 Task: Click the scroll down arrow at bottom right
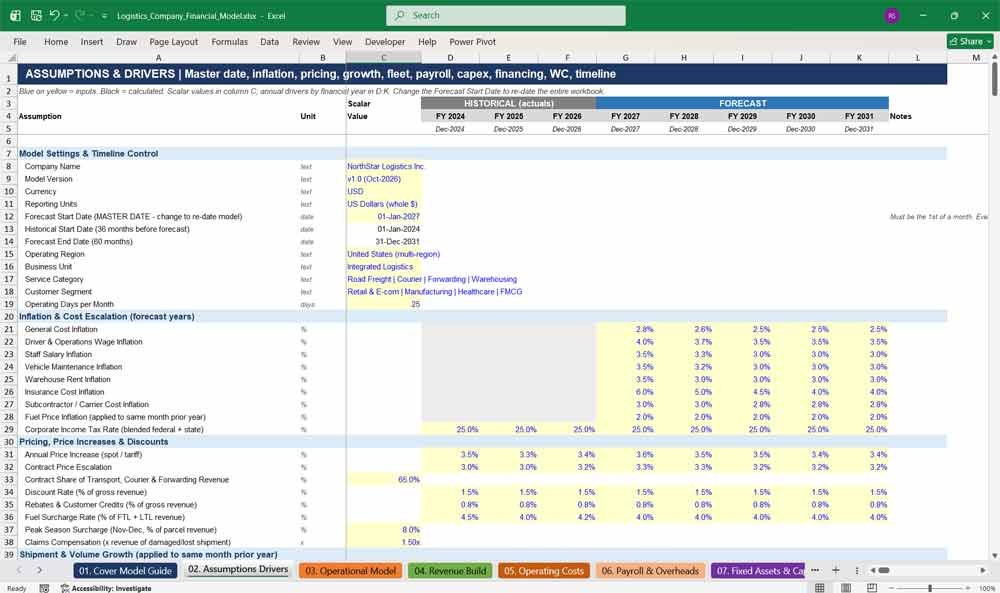click(995, 556)
